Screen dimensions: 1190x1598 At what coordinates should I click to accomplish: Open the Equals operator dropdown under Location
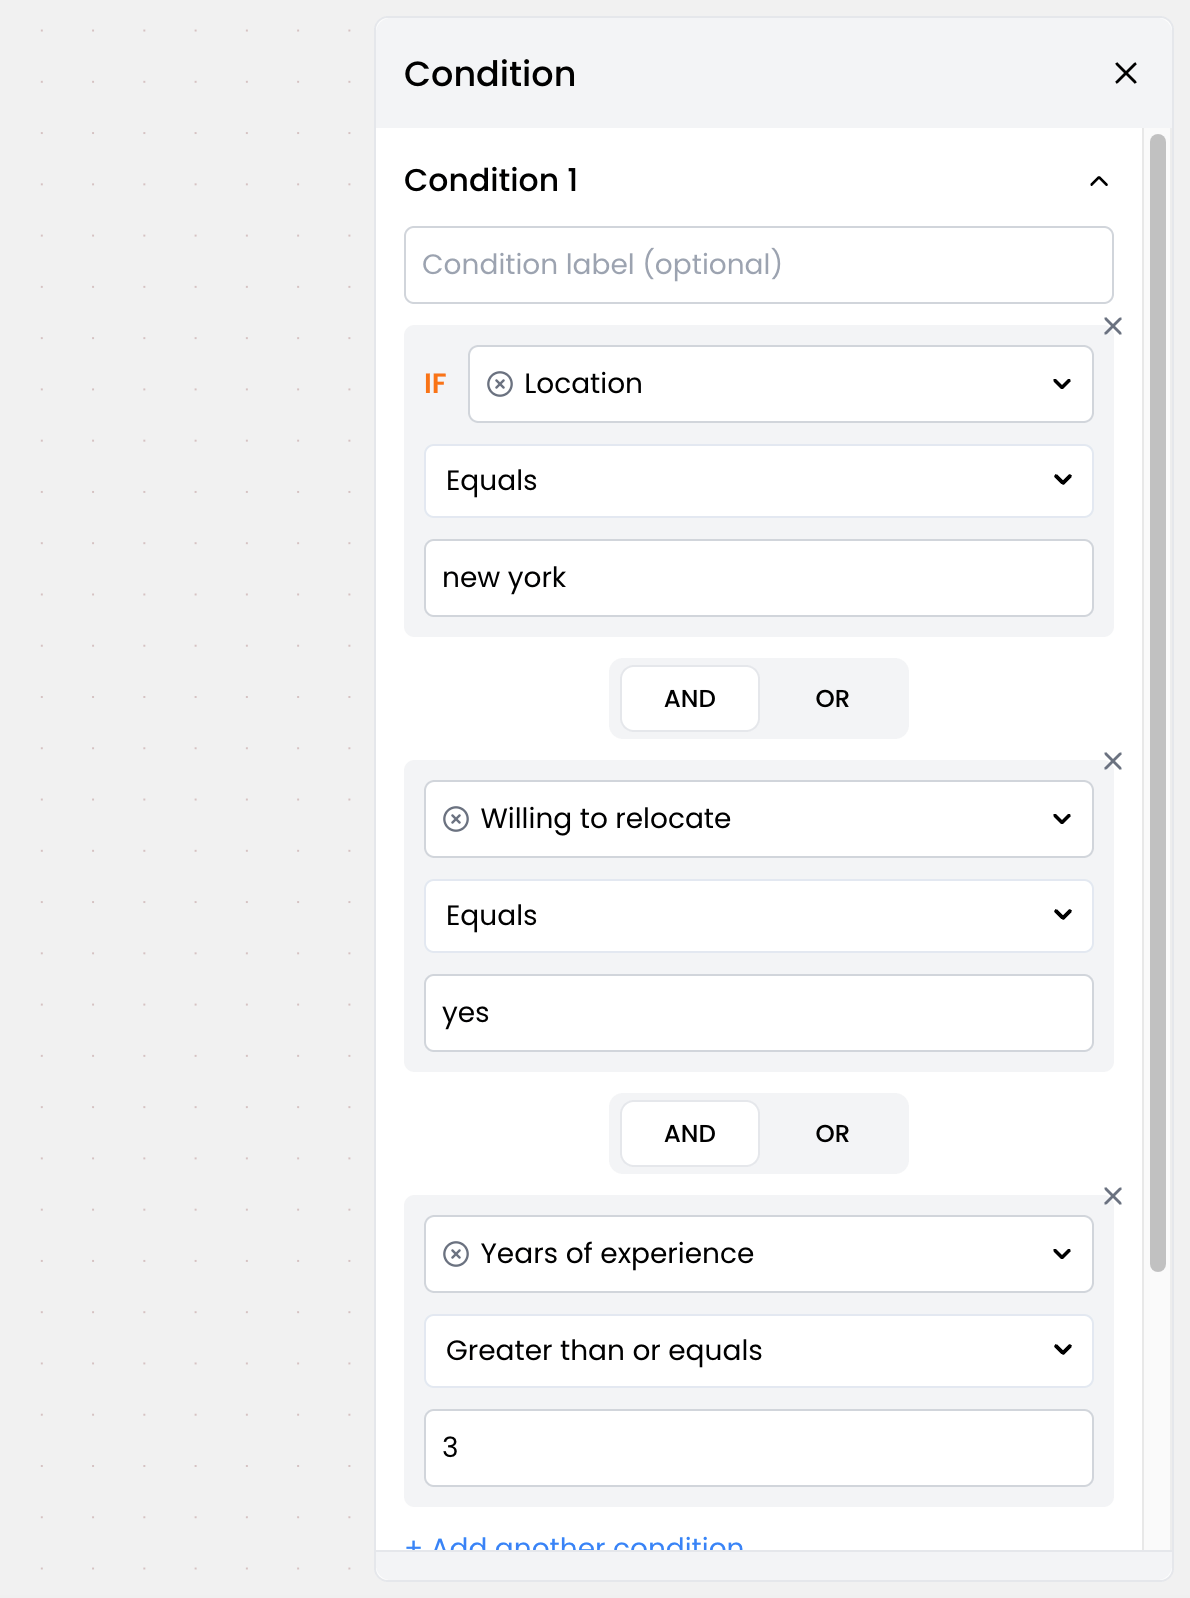point(758,481)
